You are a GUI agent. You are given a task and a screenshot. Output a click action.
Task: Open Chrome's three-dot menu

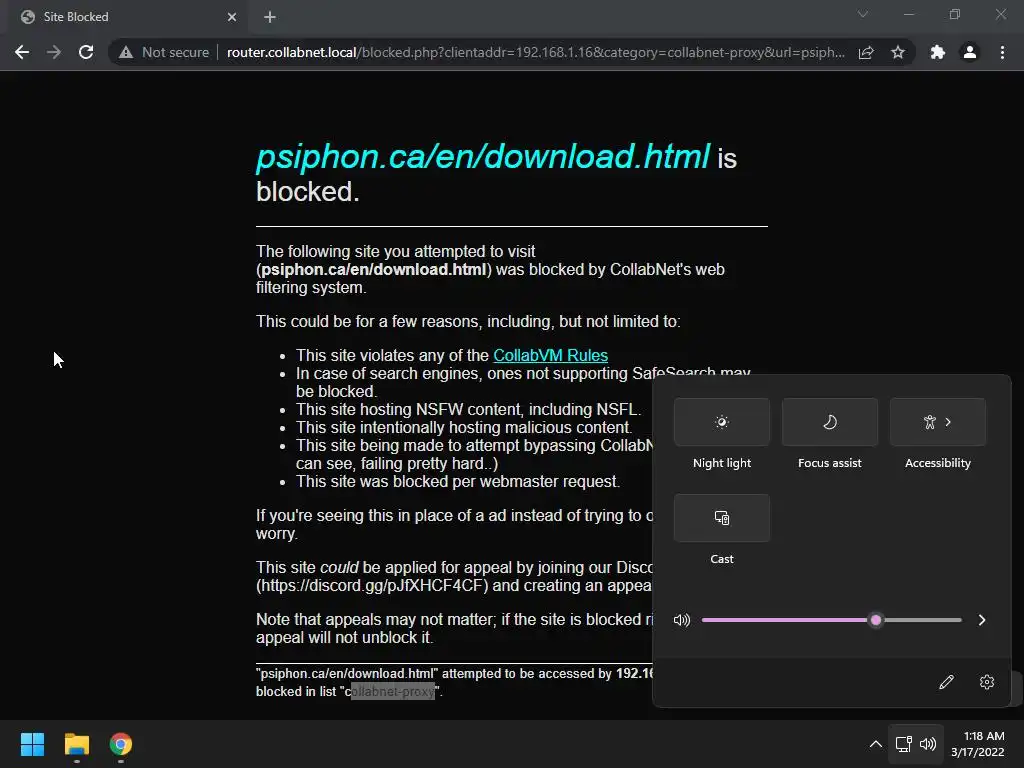pyautogui.click(x=1002, y=52)
